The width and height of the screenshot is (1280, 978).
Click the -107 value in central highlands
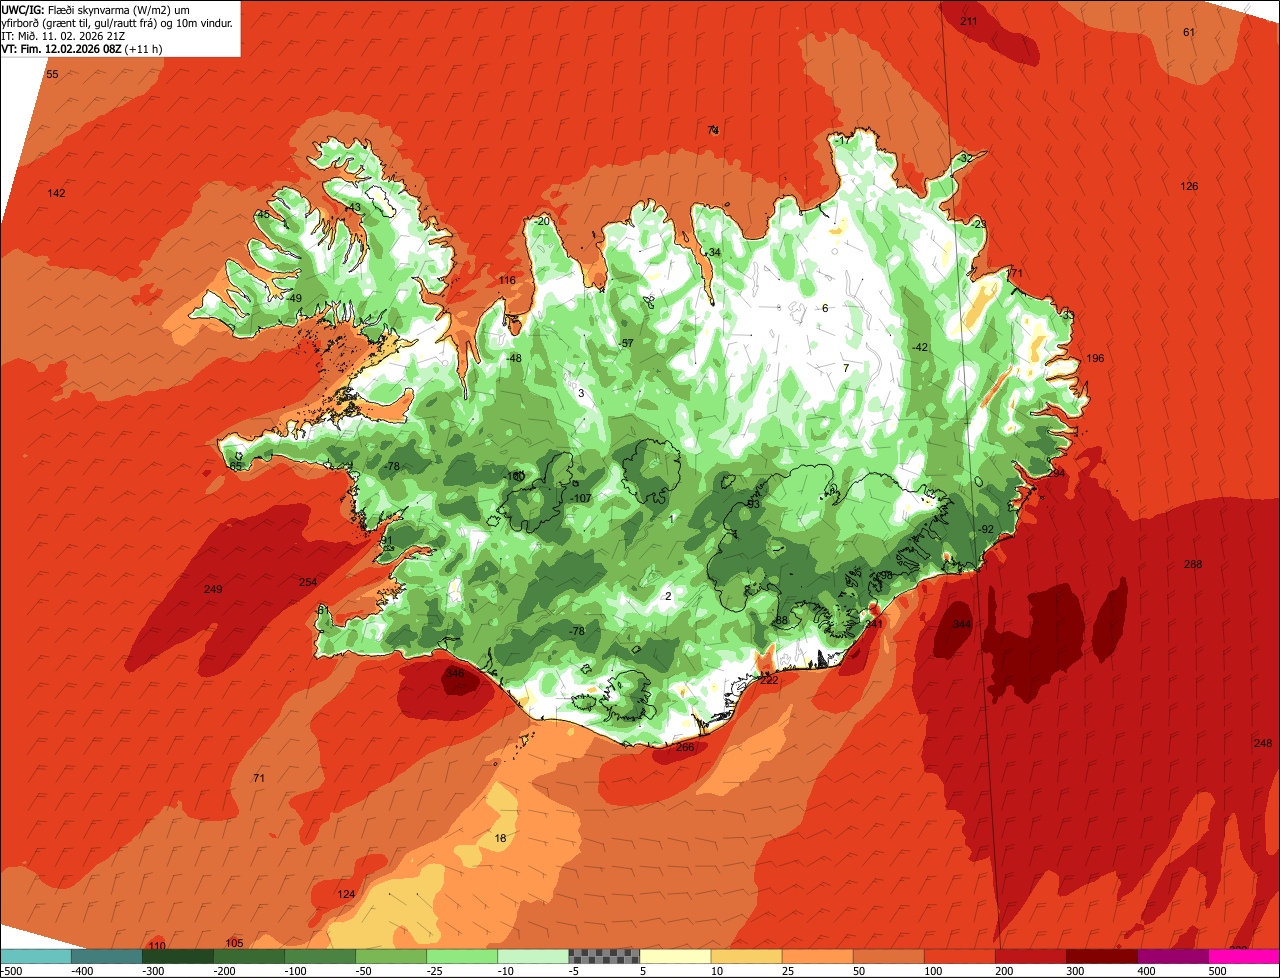pyautogui.click(x=582, y=498)
